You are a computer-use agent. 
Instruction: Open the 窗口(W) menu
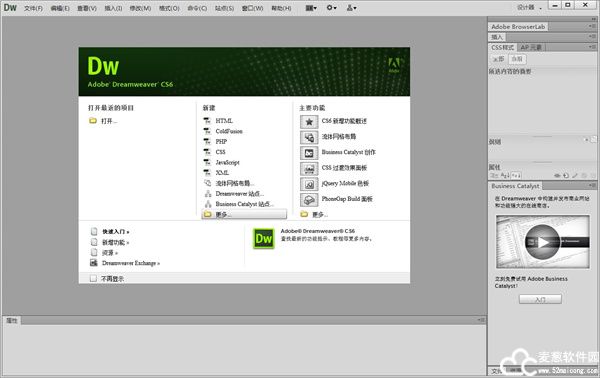pos(253,8)
